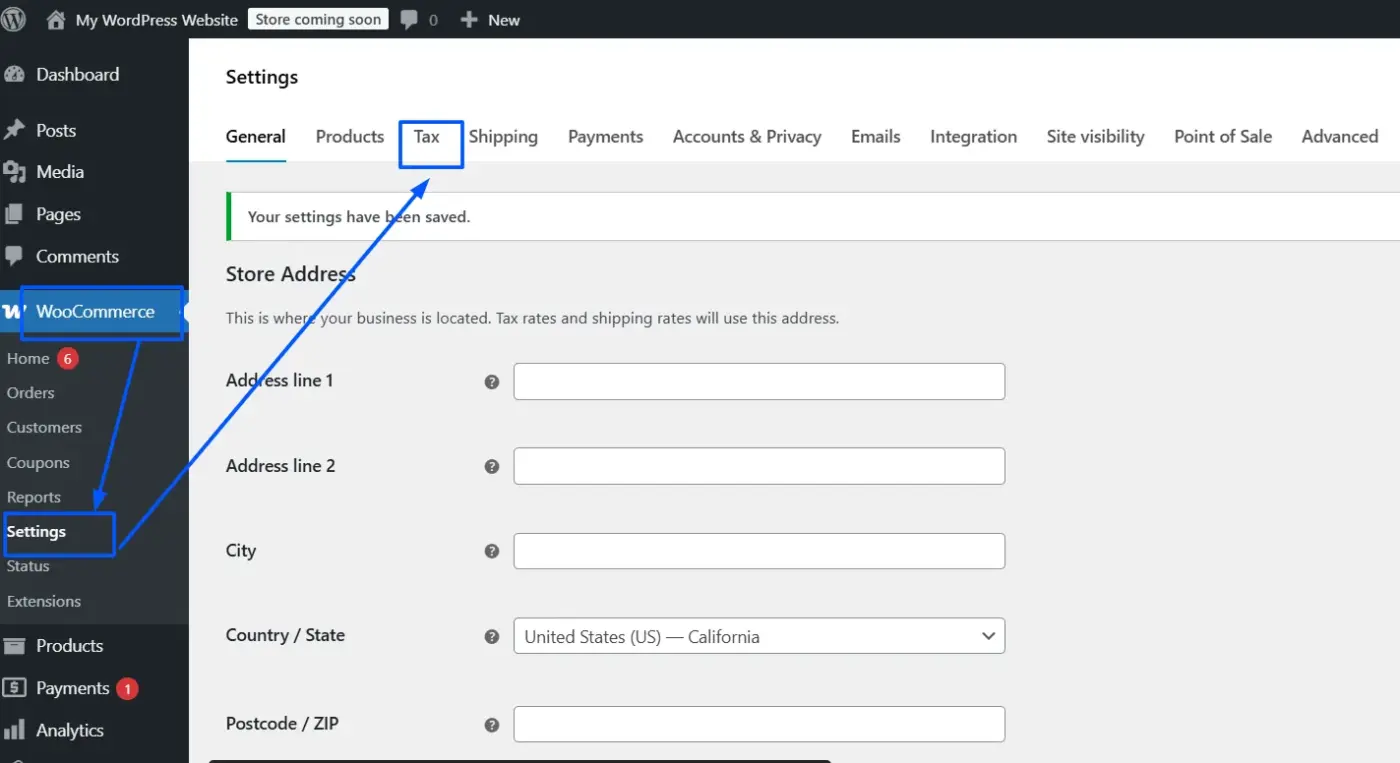The image size is (1400, 763).
Task: Open the Emails settings tab
Action: [876, 137]
